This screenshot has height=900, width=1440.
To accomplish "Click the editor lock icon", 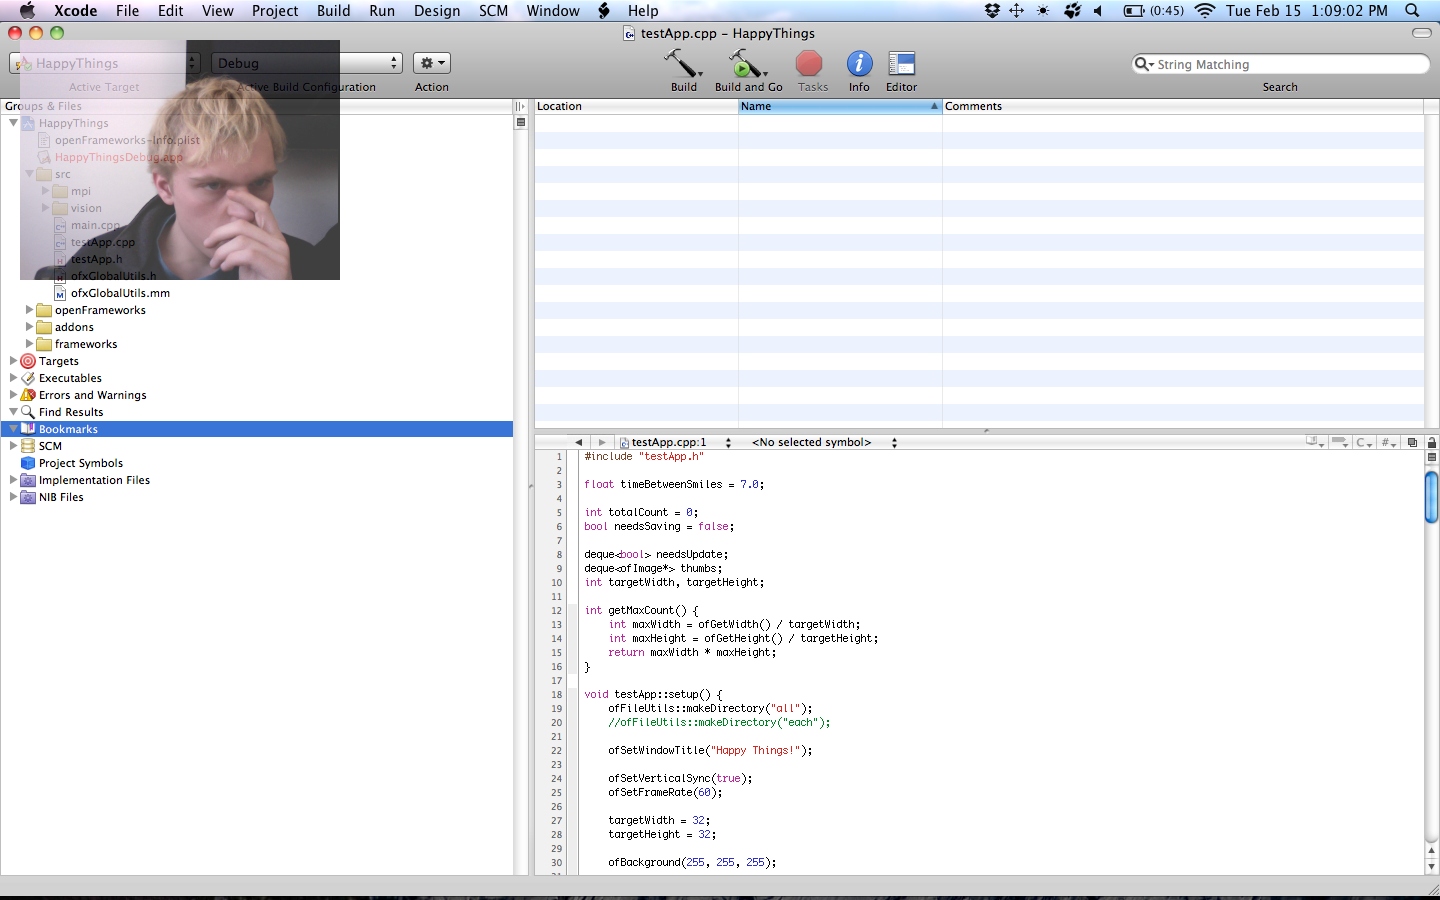I will tap(1431, 442).
